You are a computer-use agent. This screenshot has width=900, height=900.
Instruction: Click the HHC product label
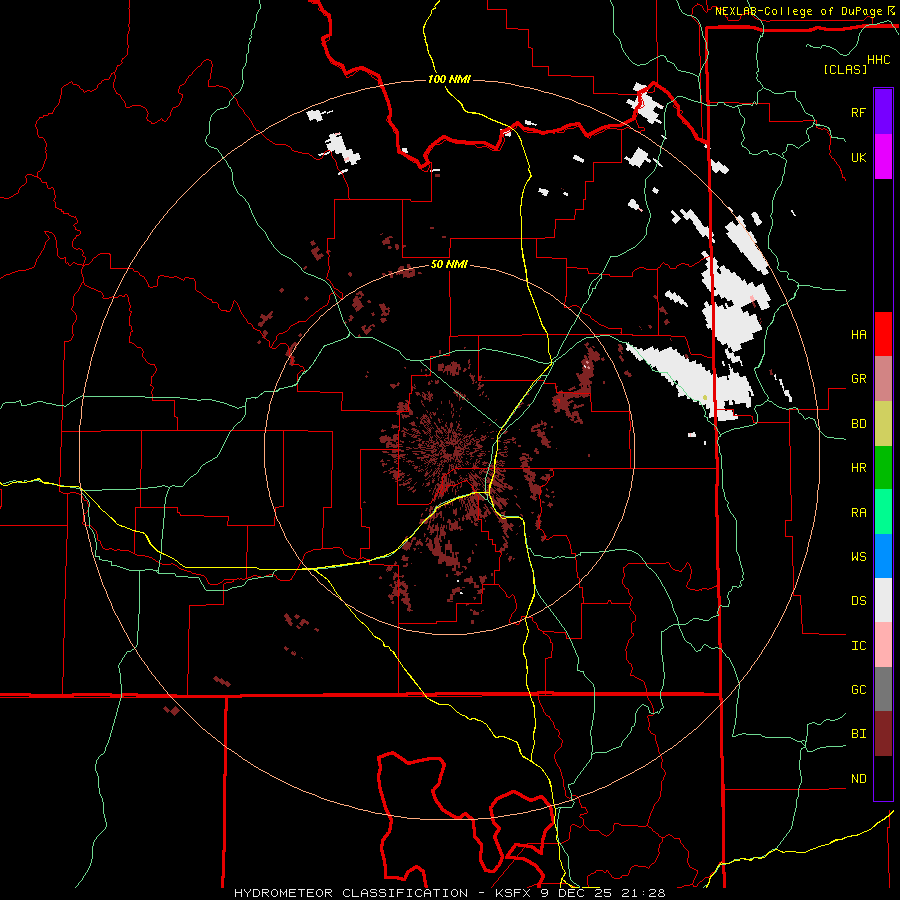(x=879, y=60)
